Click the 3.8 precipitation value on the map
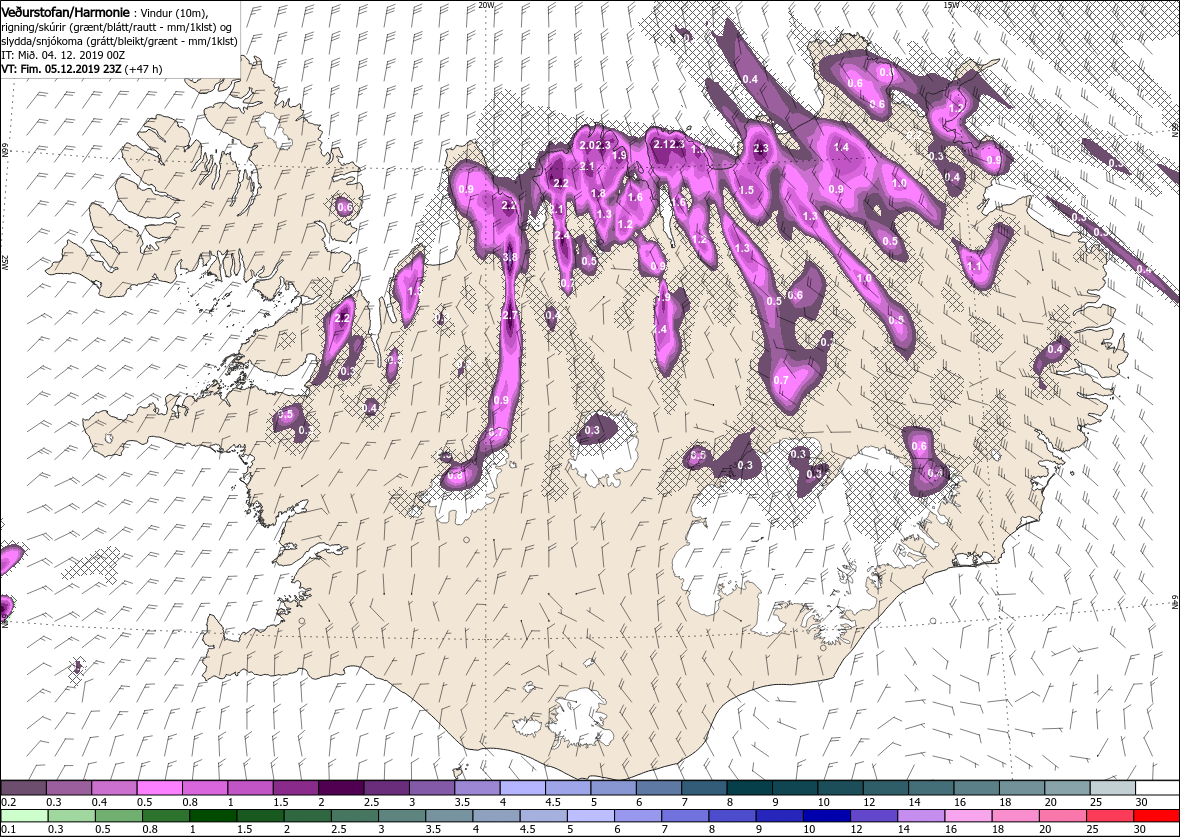Viewport: 1180px width, 837px height. 509,257
